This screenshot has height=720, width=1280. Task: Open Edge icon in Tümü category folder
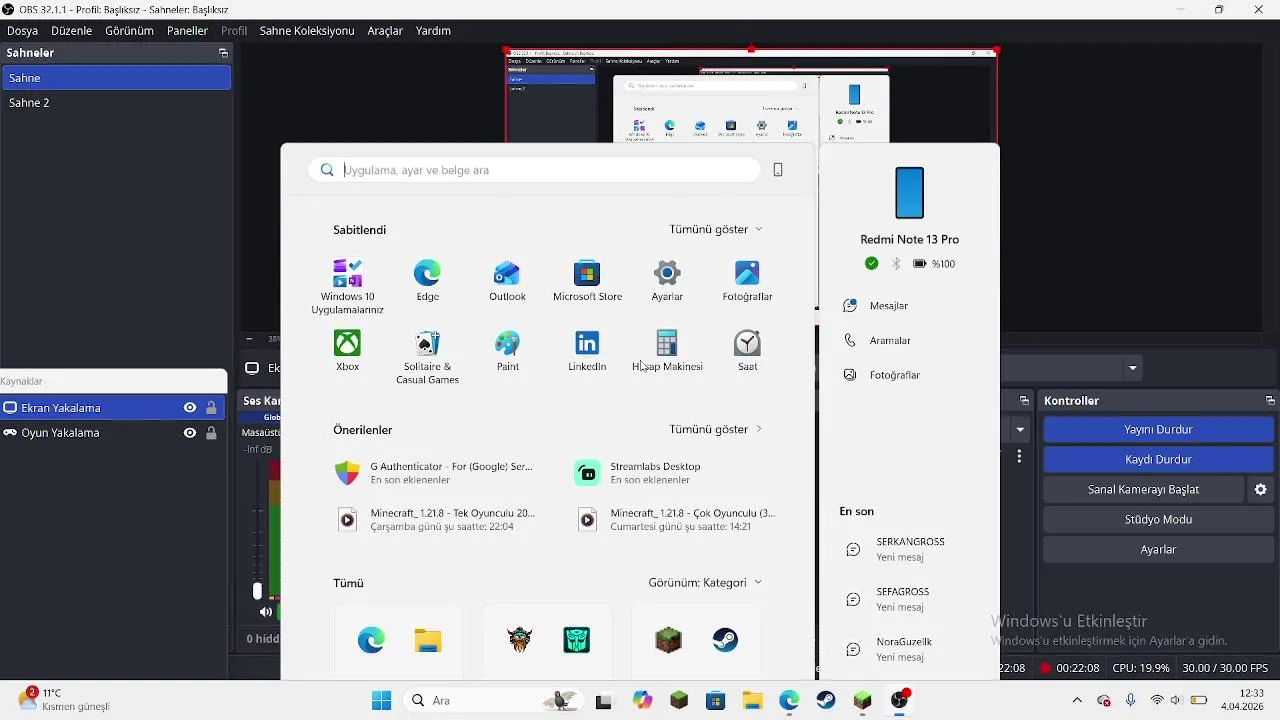coord(371,640)
